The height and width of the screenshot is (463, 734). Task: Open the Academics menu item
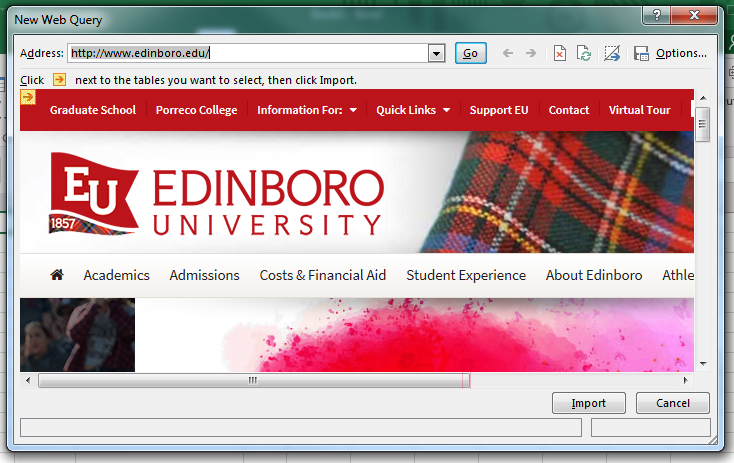pyautogui.click(x=116, y=275)
